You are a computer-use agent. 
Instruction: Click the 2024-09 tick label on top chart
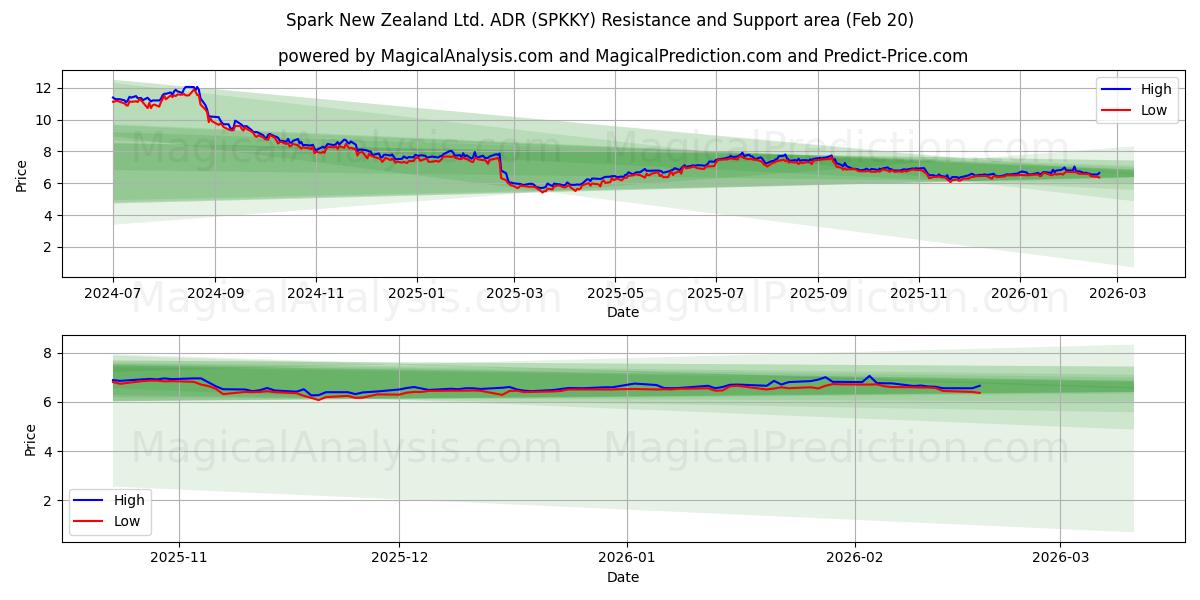tap(215, 294)
